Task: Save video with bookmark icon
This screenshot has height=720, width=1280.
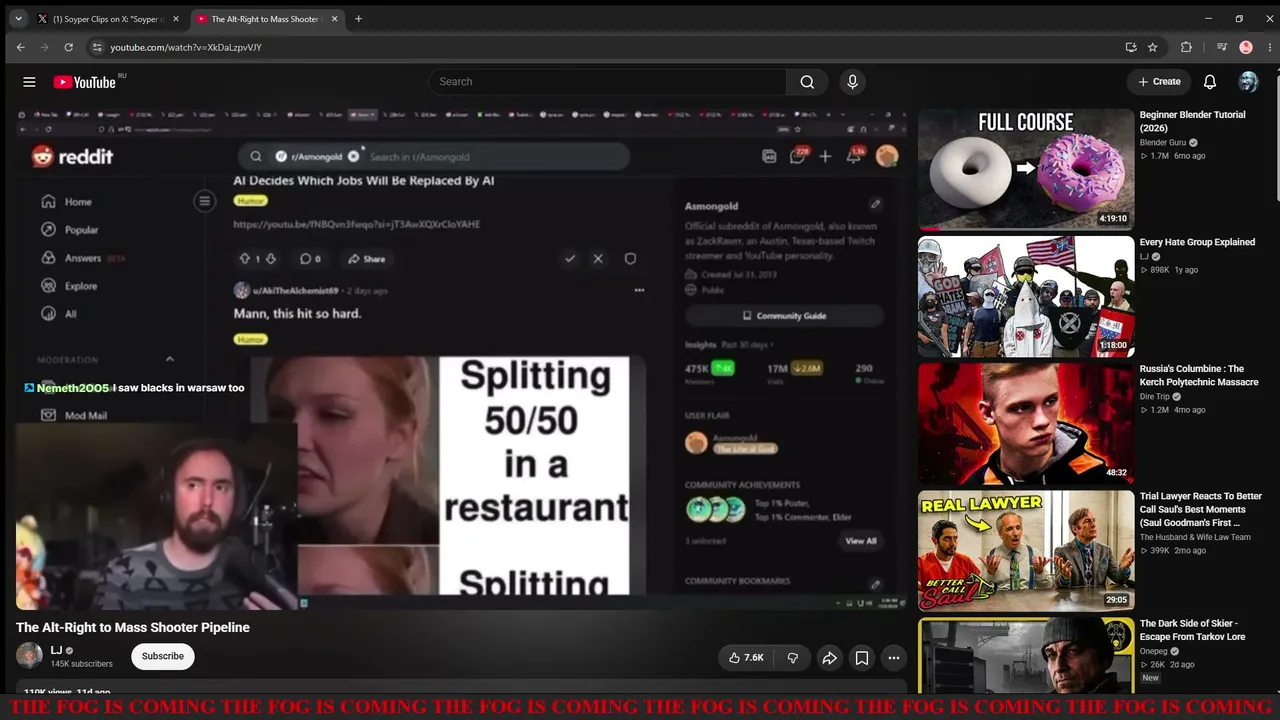Action: tap(861, 658)
